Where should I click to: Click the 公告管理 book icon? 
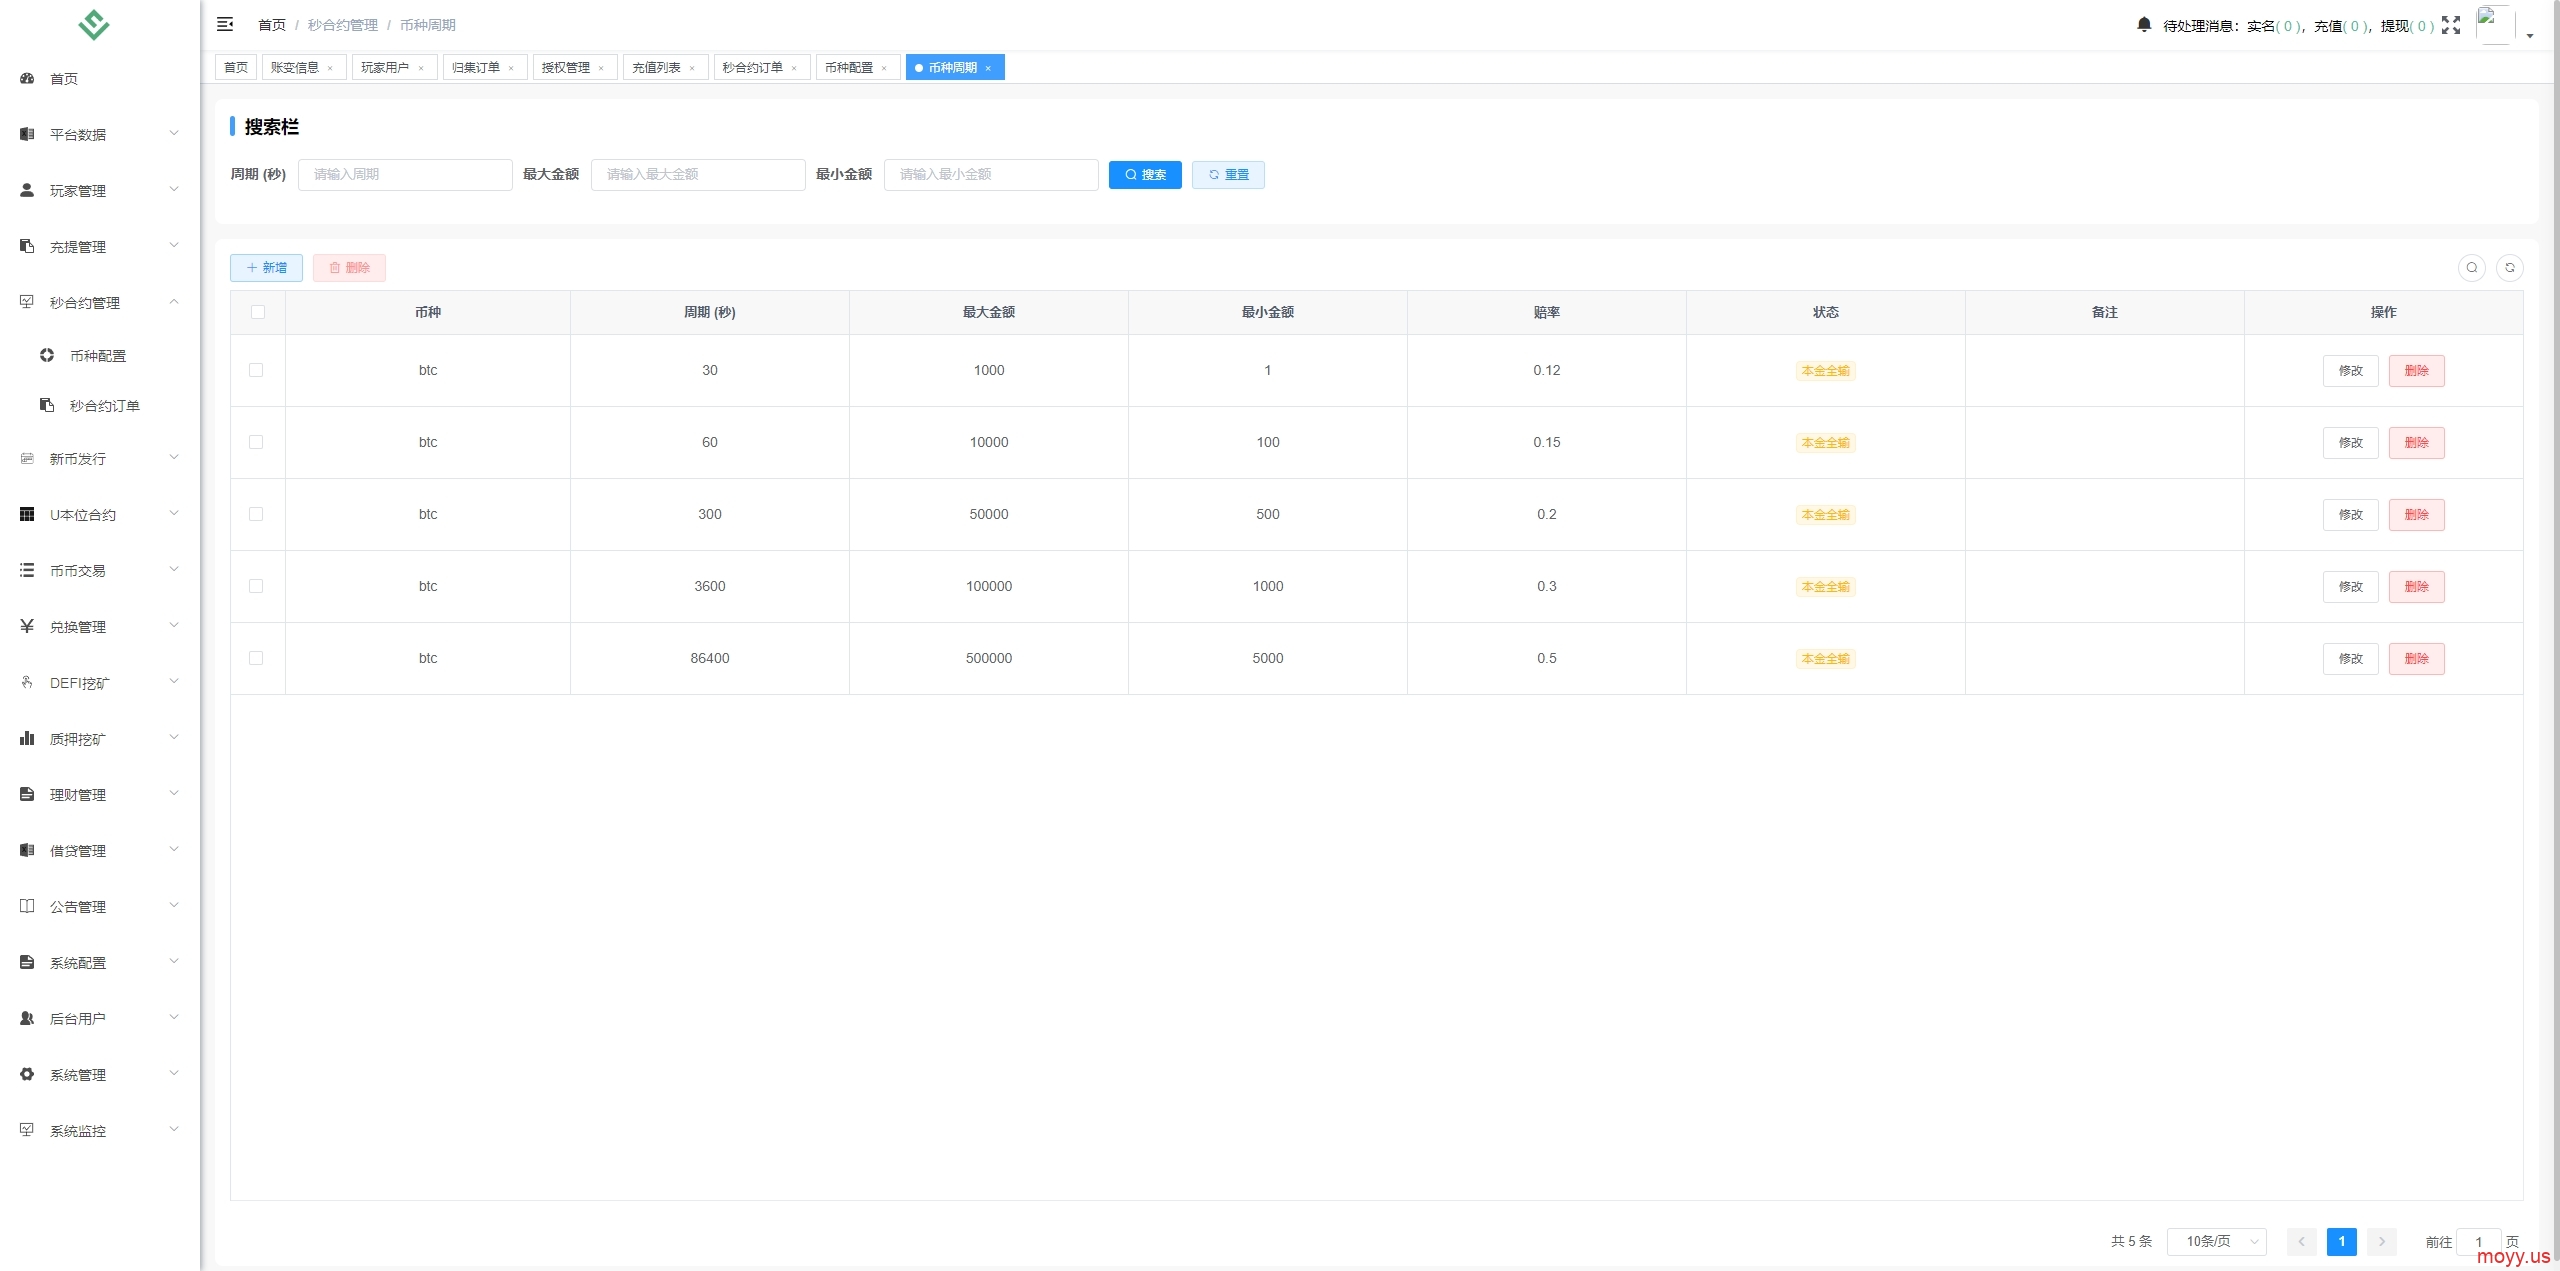[x=27, y=906]
